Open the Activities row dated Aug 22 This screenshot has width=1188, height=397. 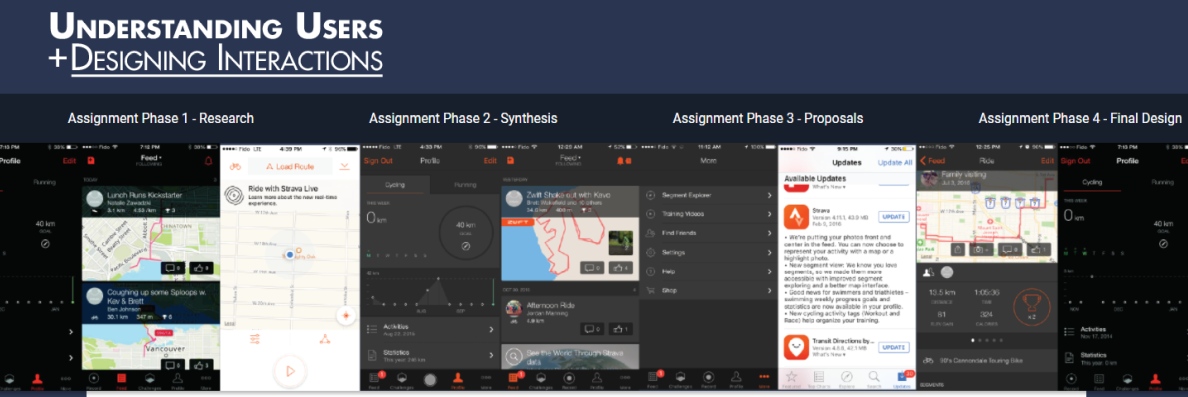point(430,330)
